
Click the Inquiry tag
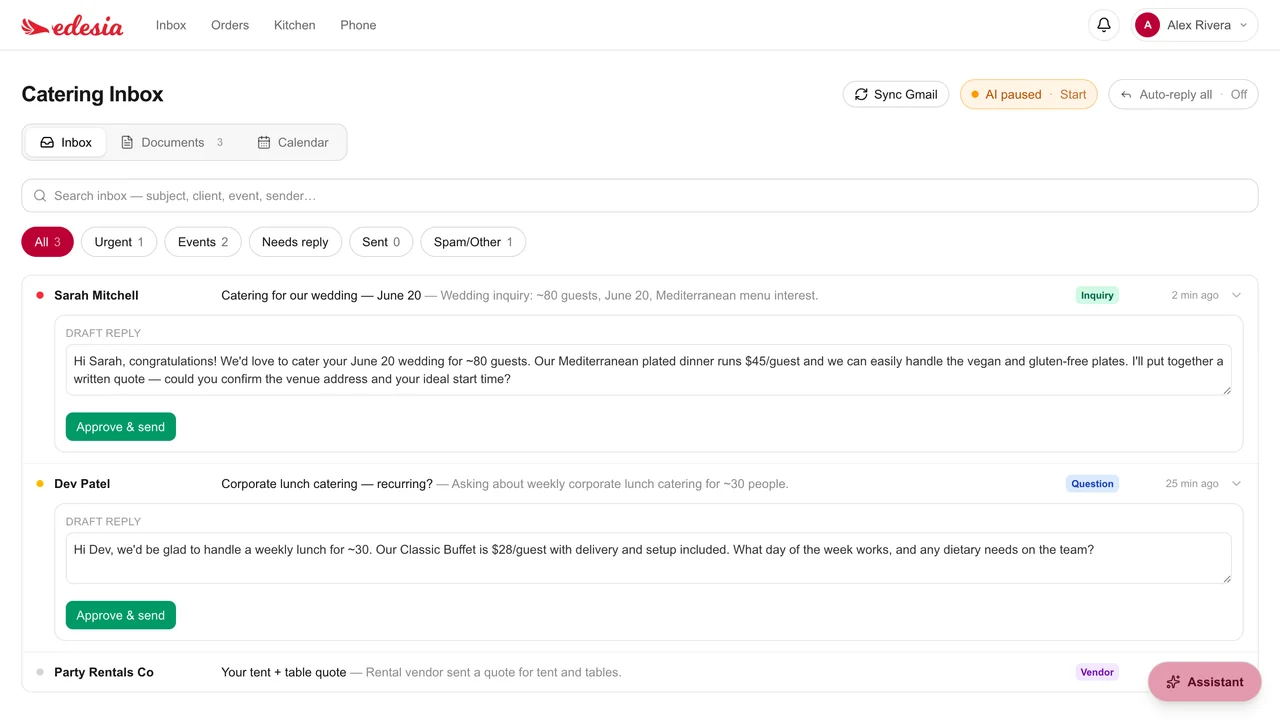pyautogui.click(x=1097, y=295)
